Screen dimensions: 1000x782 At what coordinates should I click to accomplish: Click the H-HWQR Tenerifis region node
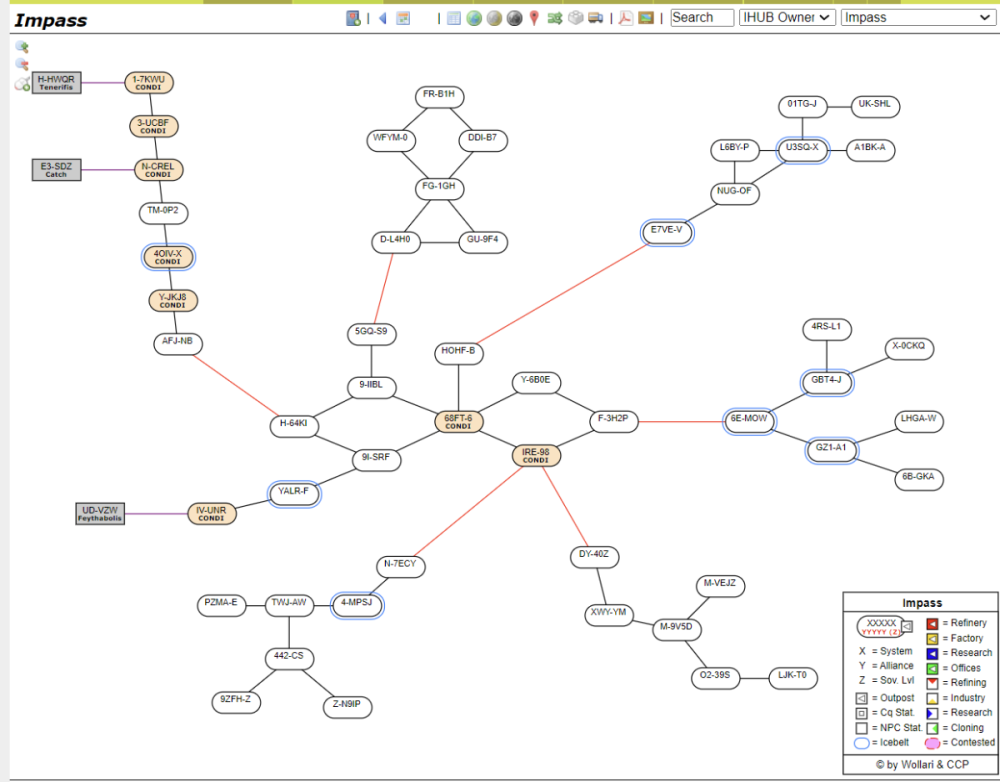(56, 83)
